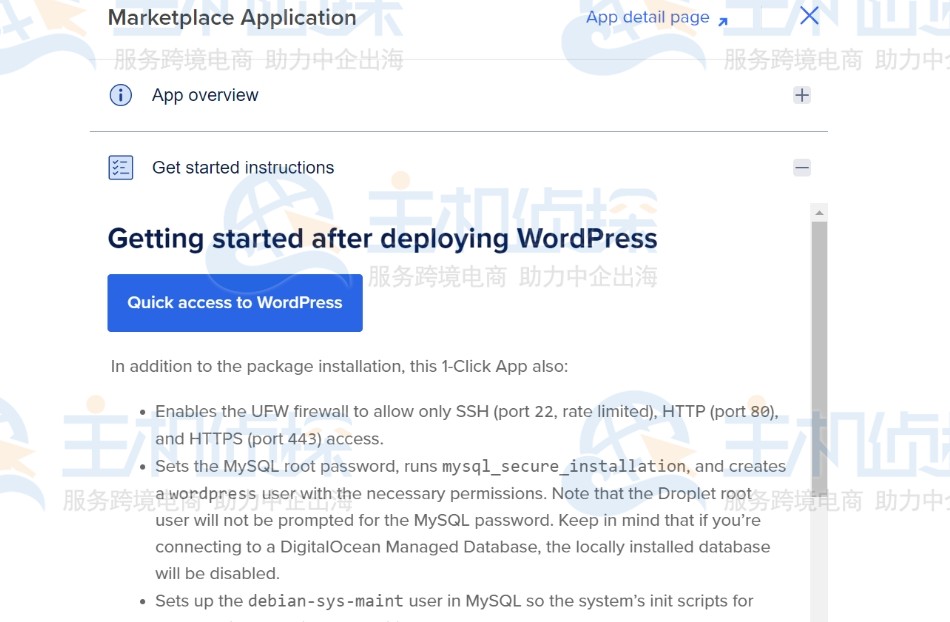This screenshot has width=950, height=622.
Task: Collapse Get started instructions with the minus icon
Action: [x=802, y=168]
